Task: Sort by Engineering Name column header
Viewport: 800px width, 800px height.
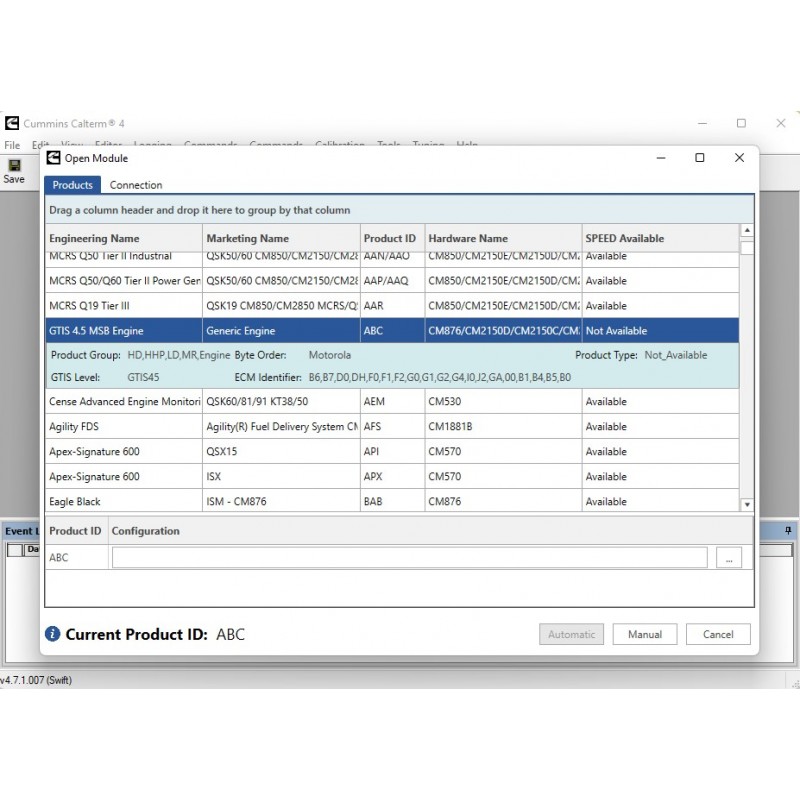Action: click(94, 239)
